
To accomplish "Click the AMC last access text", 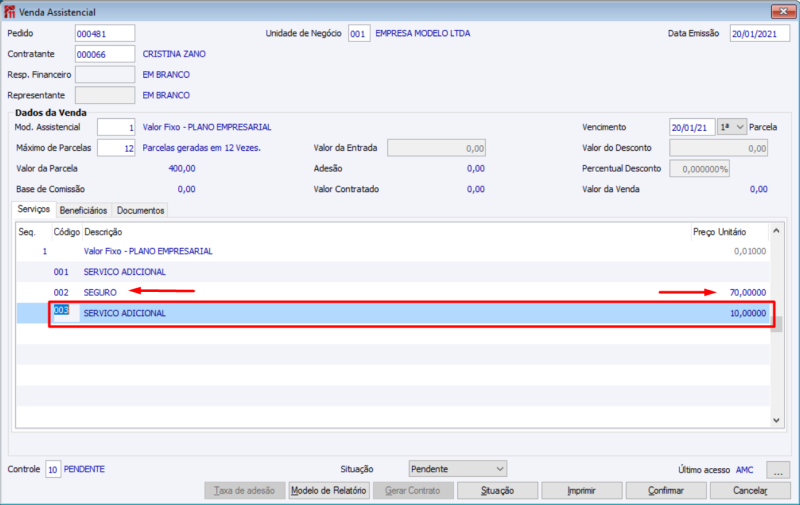I will (x=744, y=470).
